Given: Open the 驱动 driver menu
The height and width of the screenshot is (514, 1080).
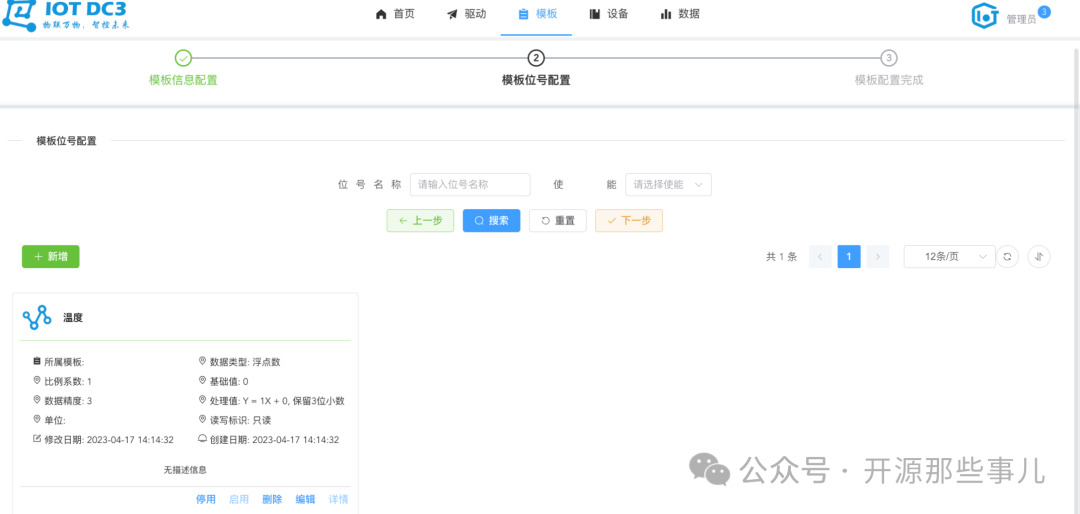Looking at the screenshot, I should coord(466,14).
